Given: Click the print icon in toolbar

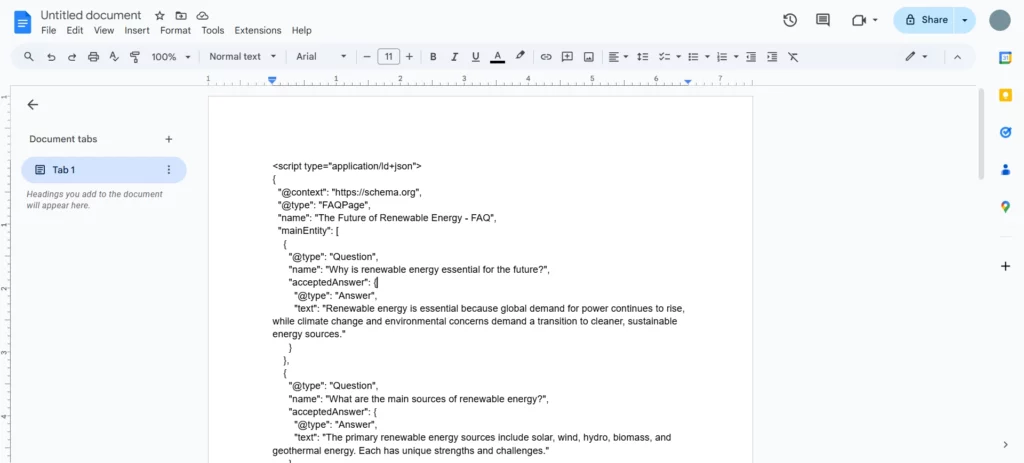Looking at the screenshot, I should point(93,57).
